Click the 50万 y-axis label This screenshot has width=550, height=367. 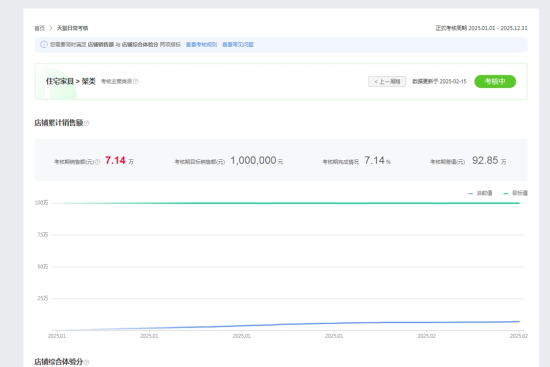point(43,267)
